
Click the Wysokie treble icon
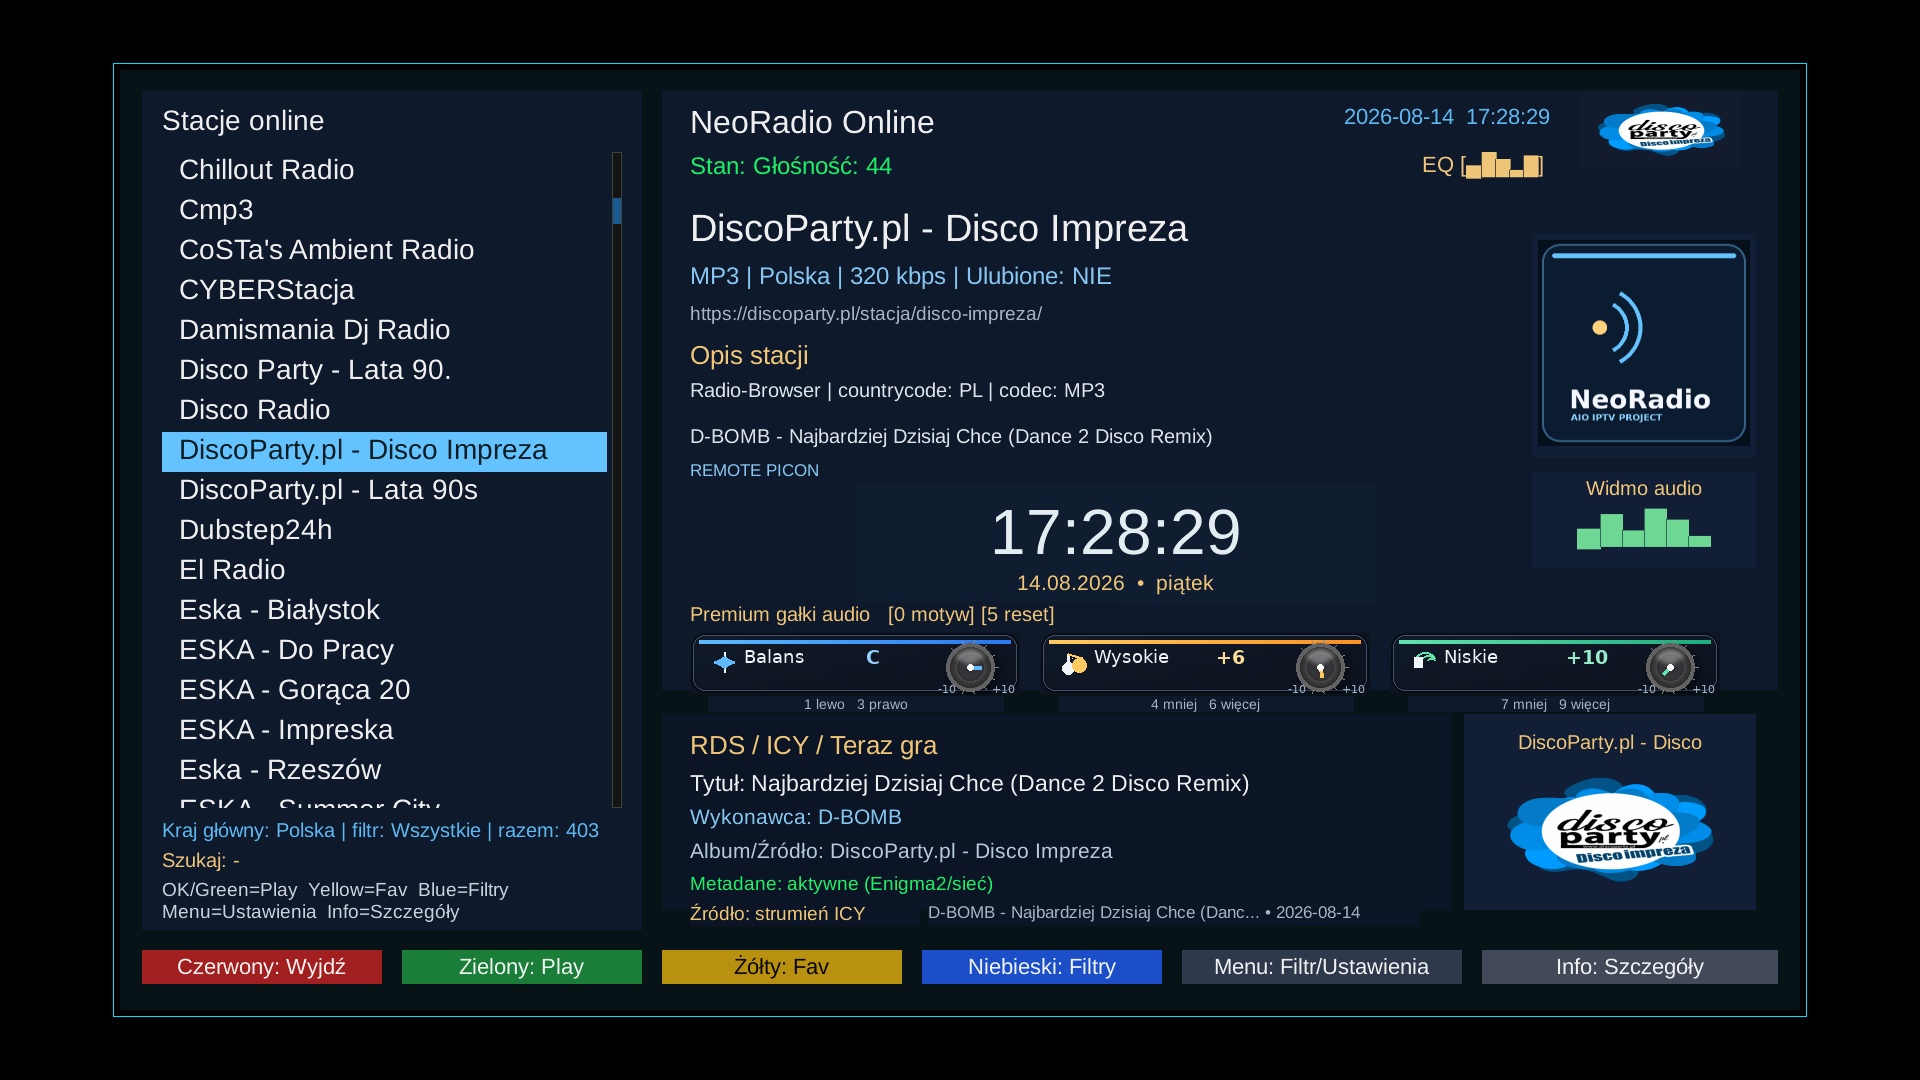pos(1074,662)
